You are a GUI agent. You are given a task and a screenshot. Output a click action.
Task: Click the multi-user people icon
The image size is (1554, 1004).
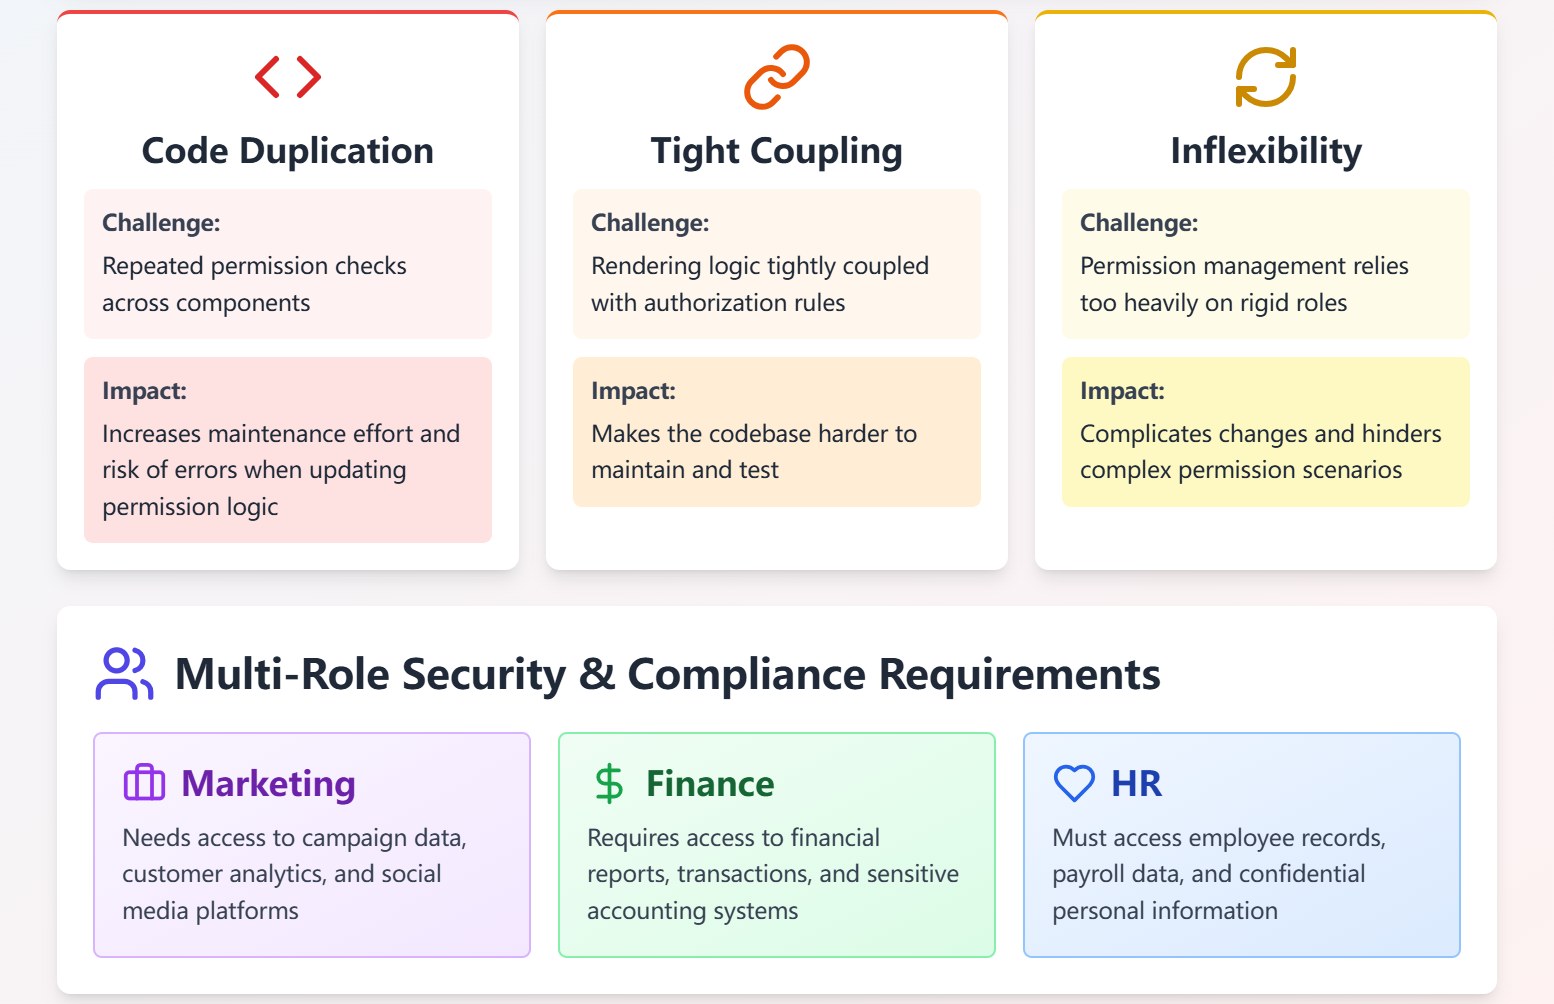(124, 674)
